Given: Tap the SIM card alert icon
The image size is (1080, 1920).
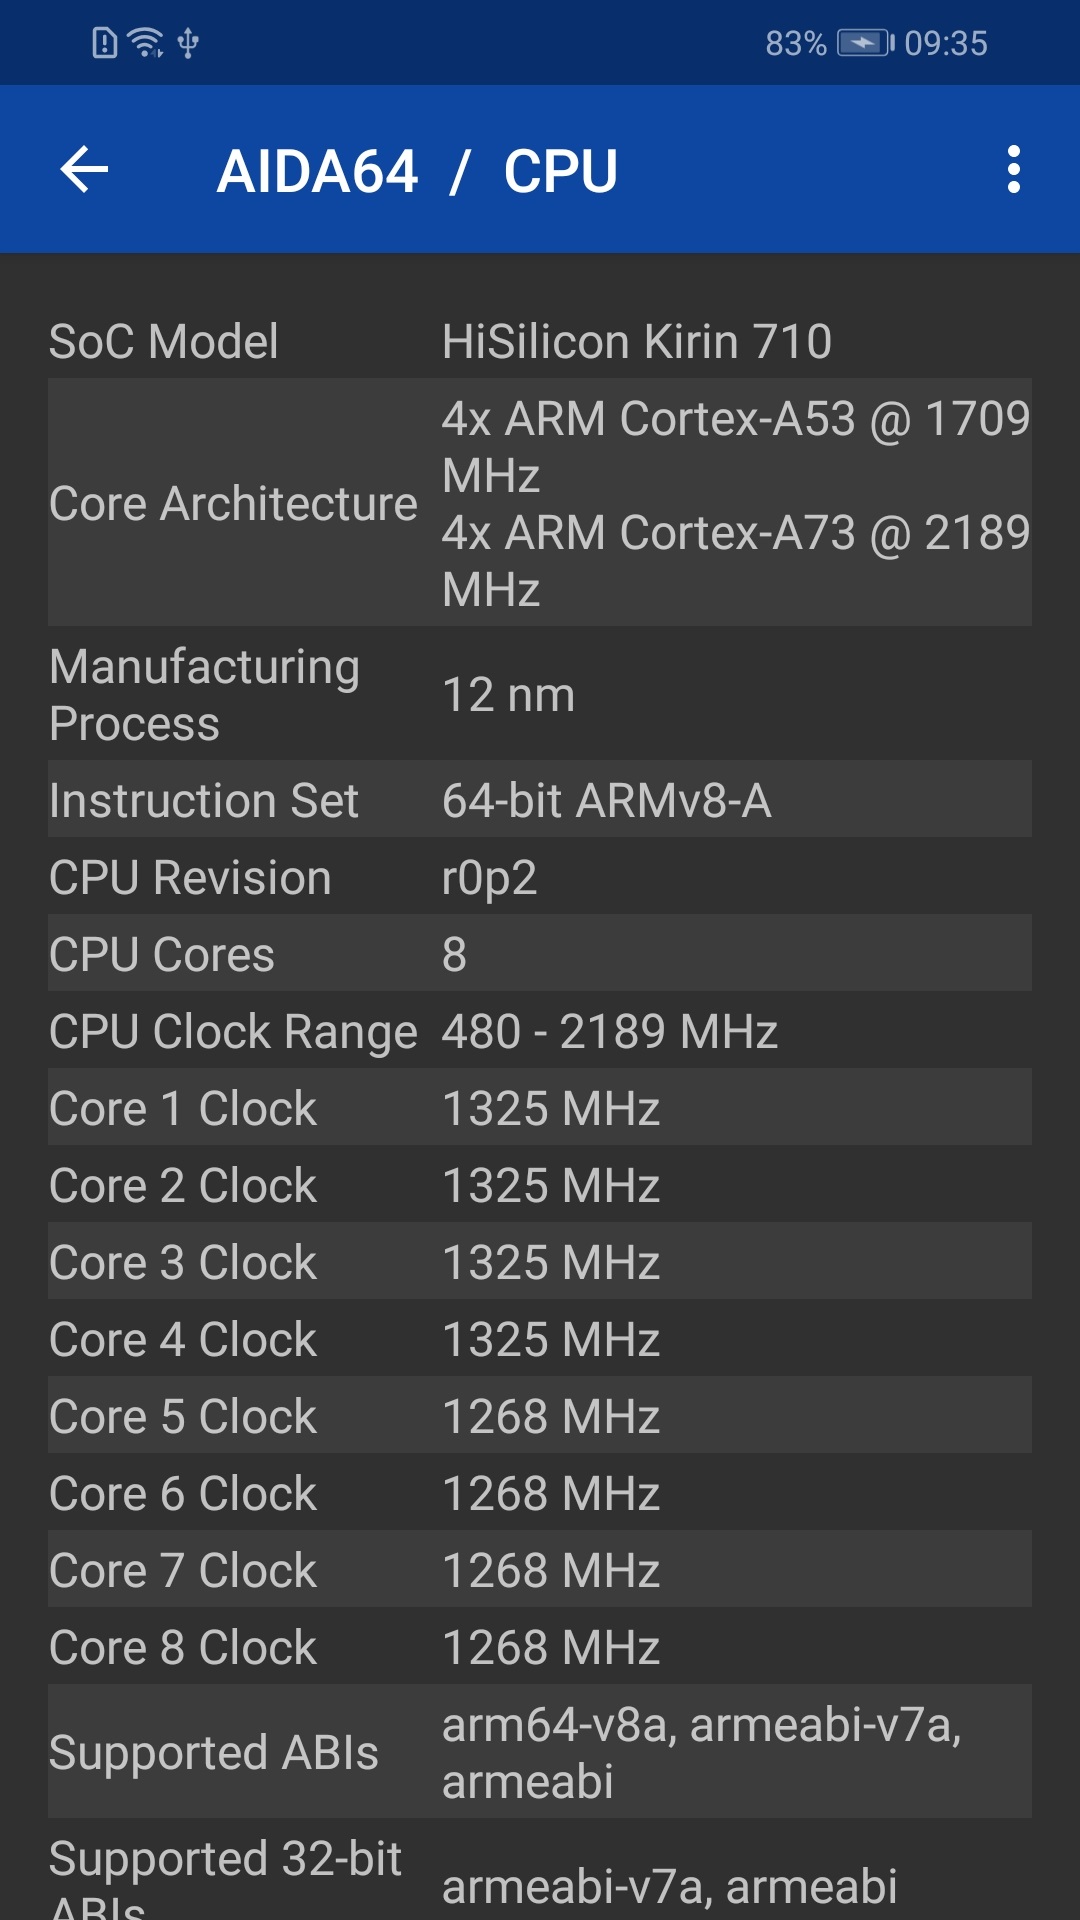Looking at the screenshot, I should (x=104, y=42).
